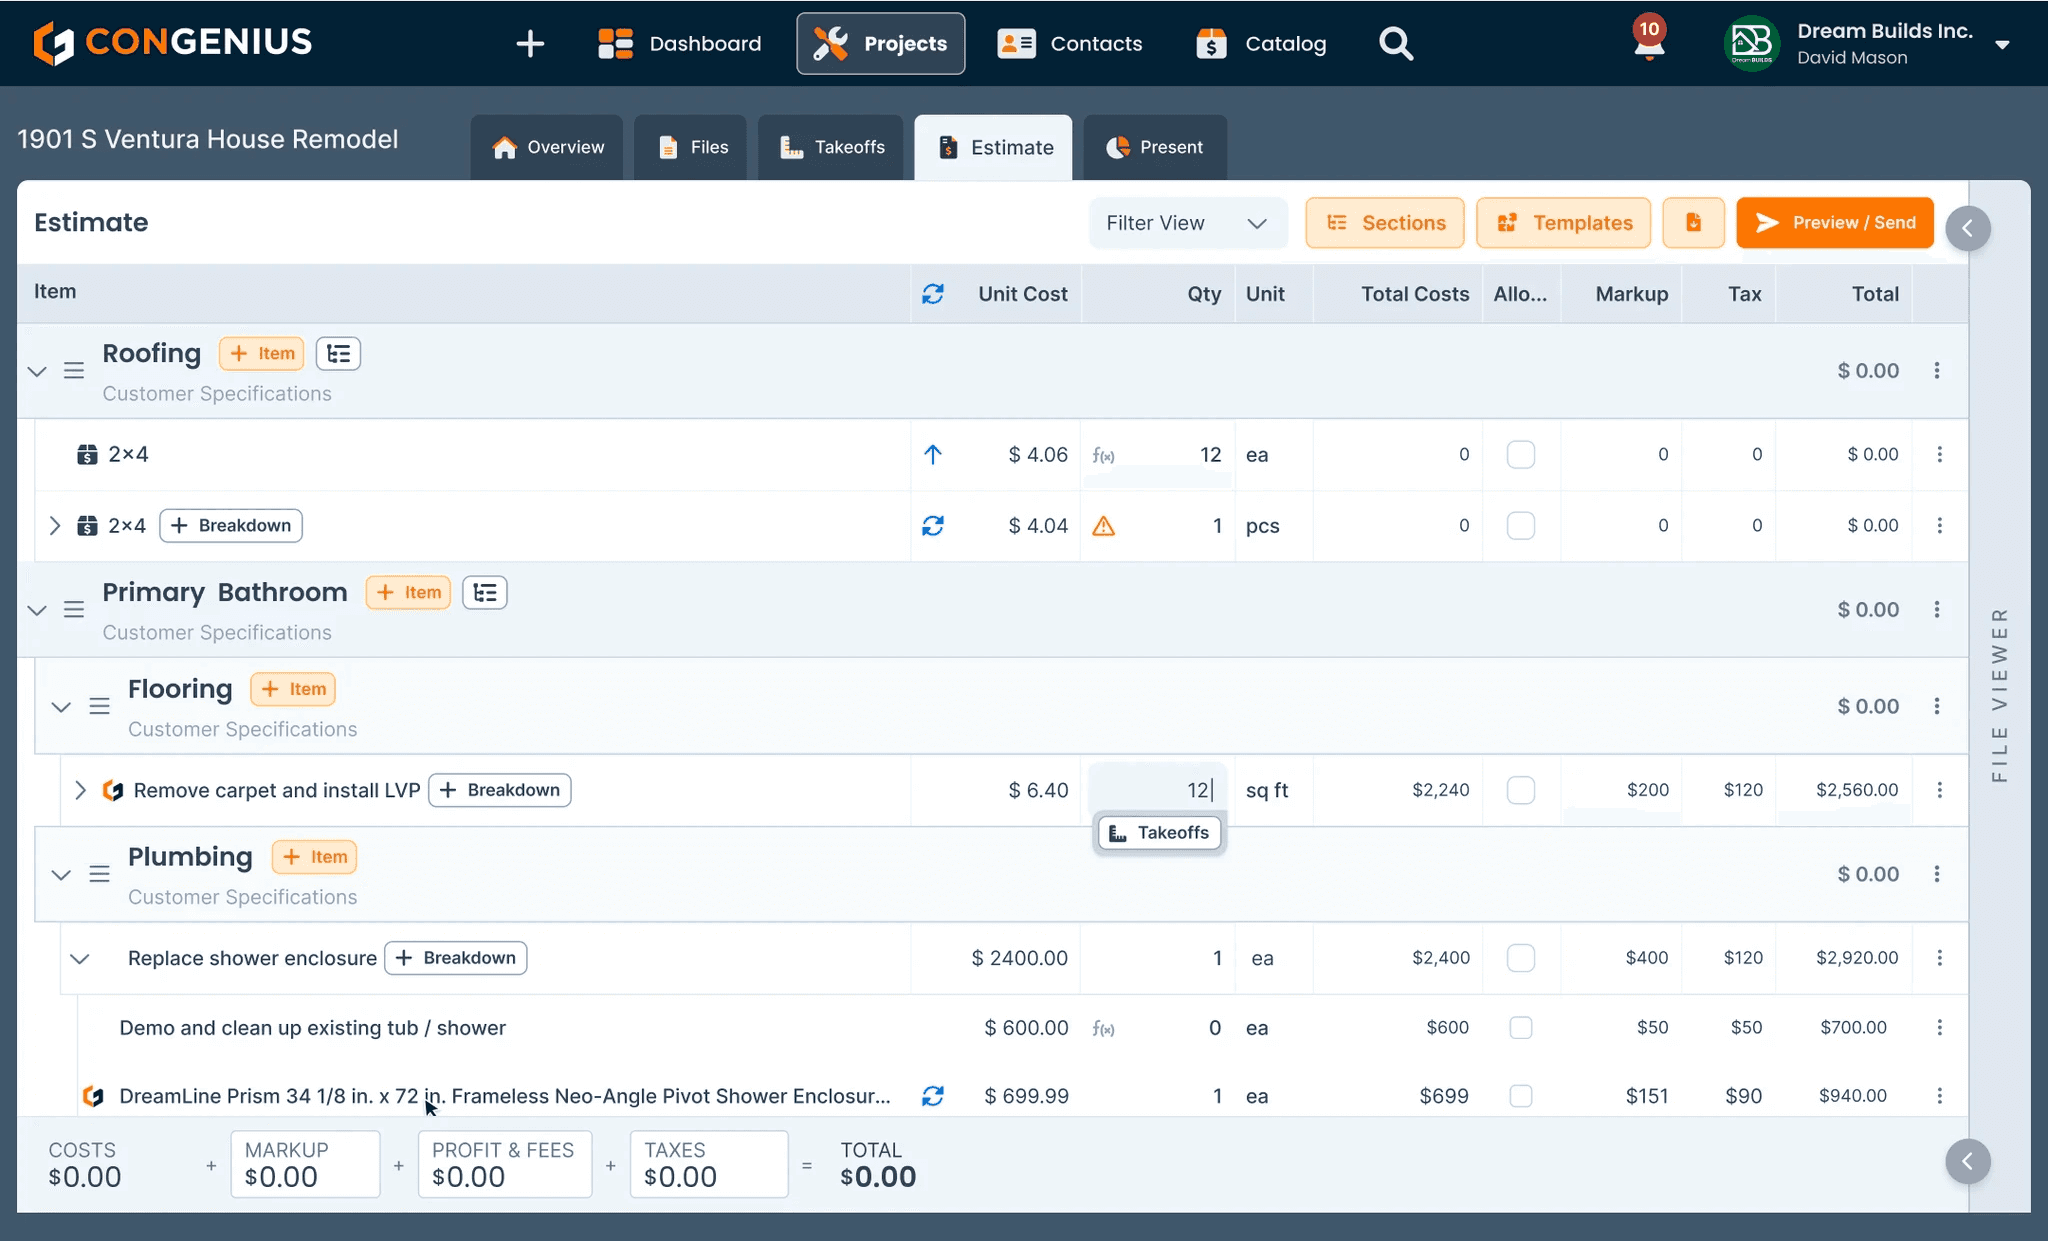Go to Contacts in the navigation bar
Image resolution: width=2048 pixels, height=1241 pixels.
1070,43
